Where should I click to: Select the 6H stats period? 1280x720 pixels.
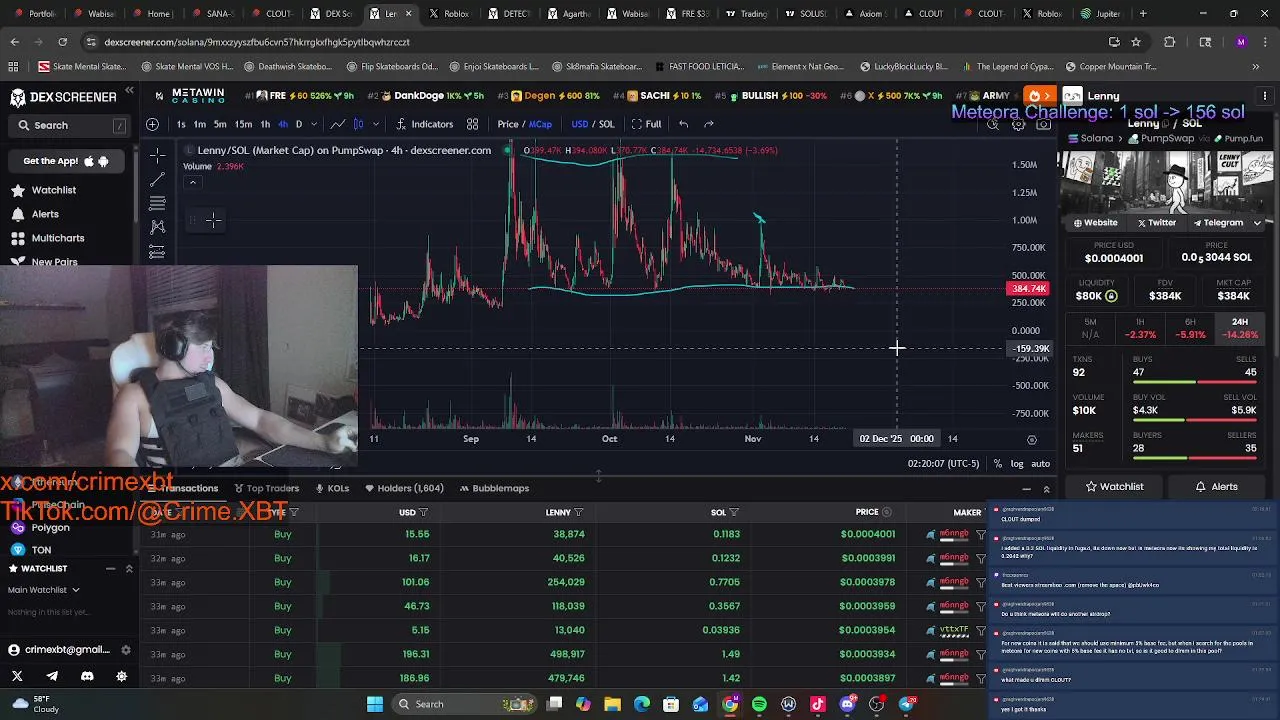click(x=1190, y=329)
